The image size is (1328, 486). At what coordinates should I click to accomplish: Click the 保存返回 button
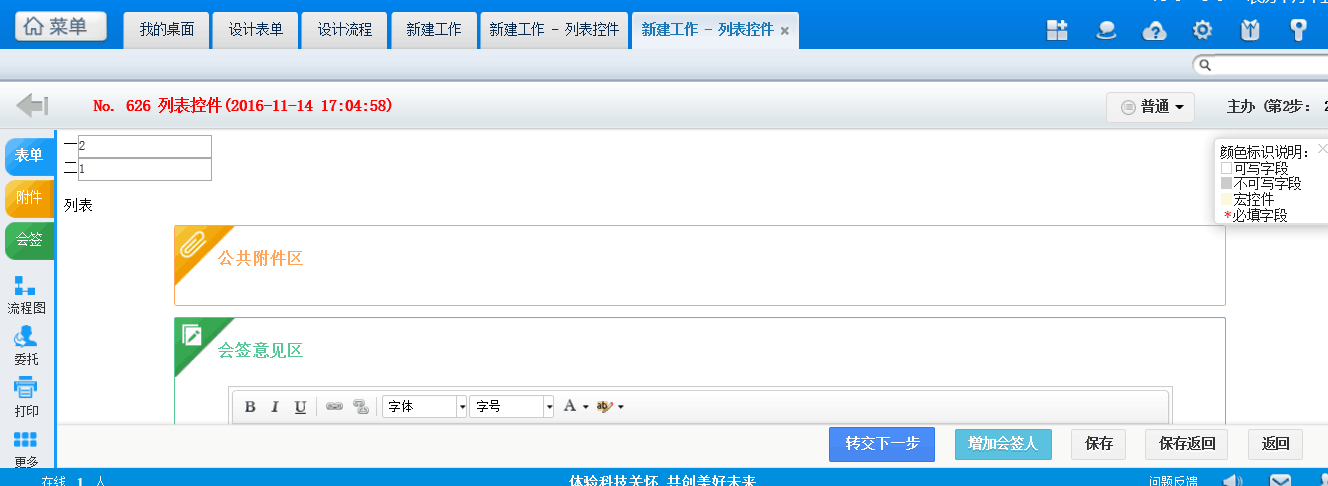click(1187, 444)
